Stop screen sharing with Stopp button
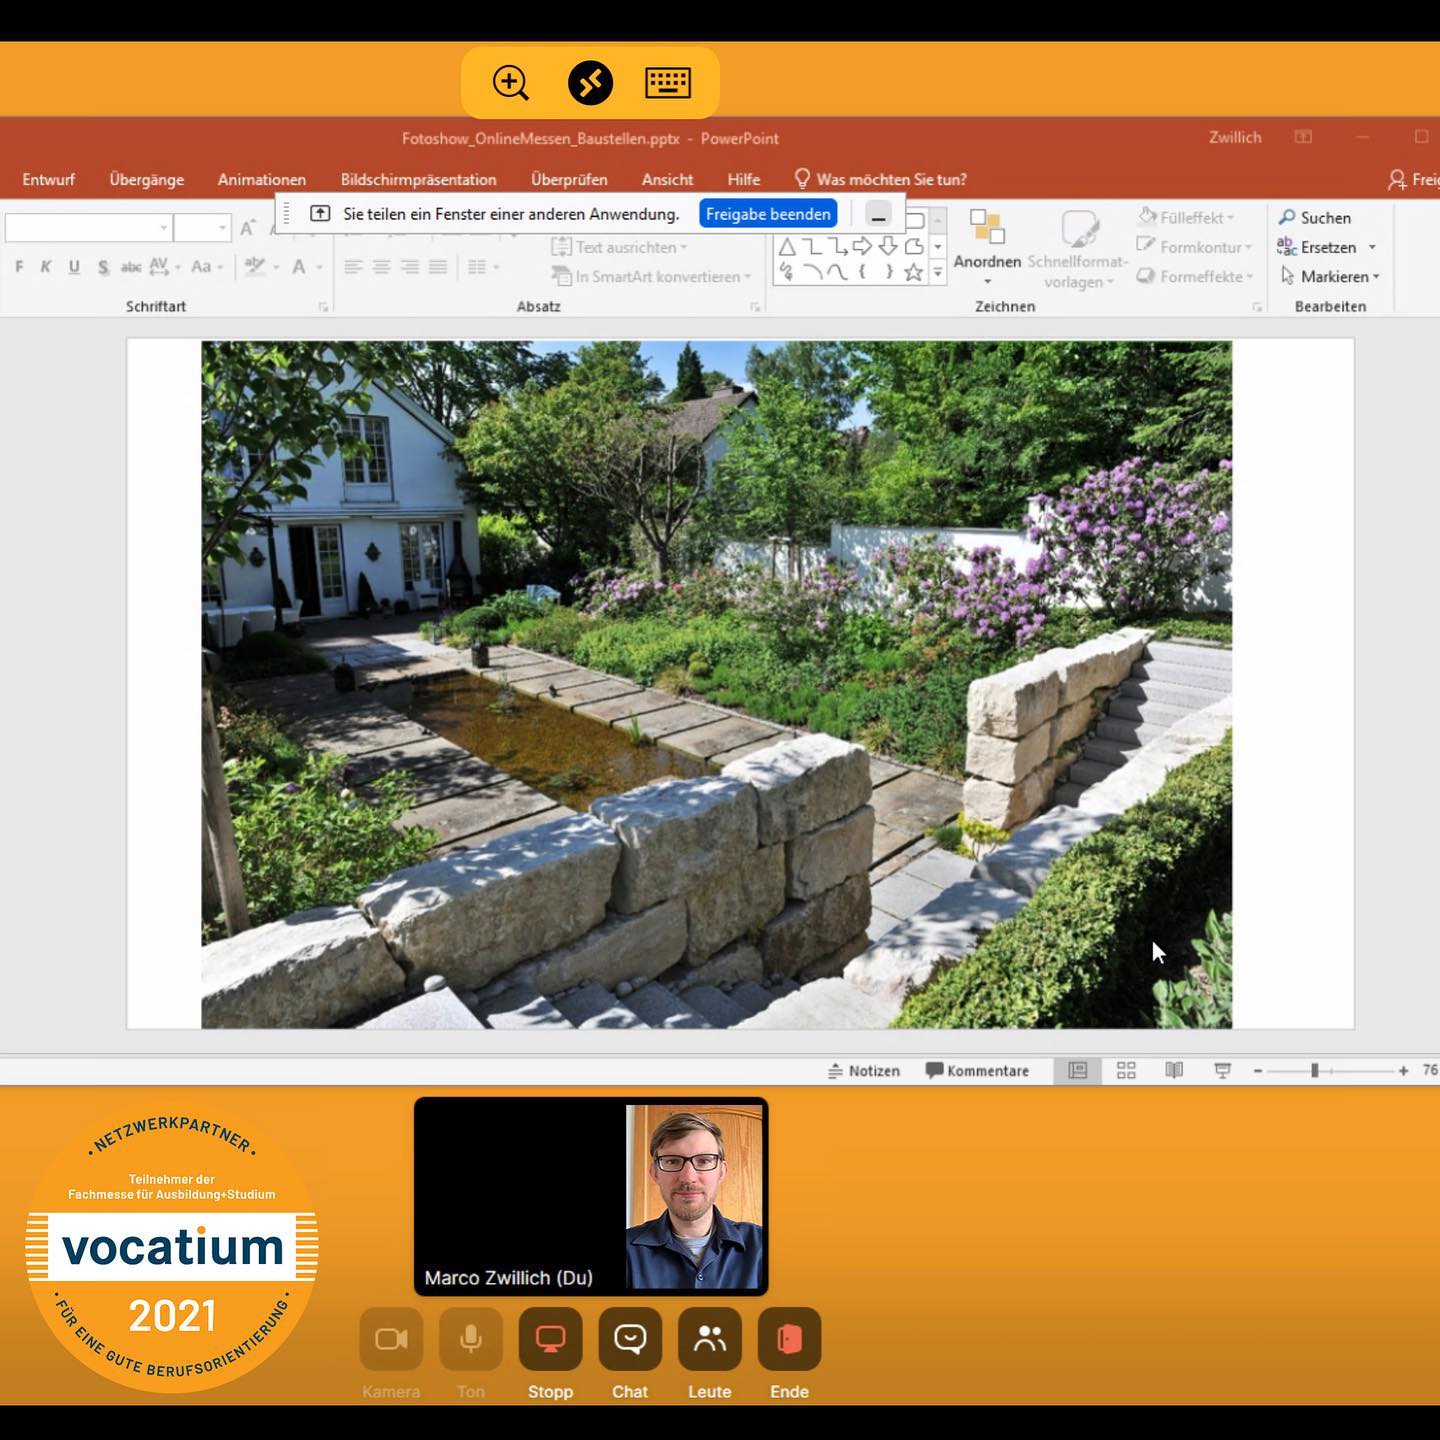The width and height of the screenshot is (1440, 1440). [x=550, y=1338]
